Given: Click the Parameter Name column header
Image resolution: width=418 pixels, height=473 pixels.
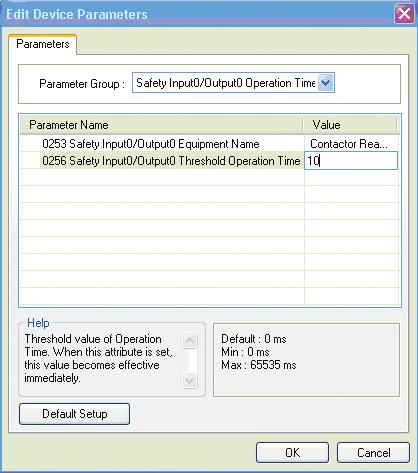Looking at the screenshot, I should (x=161, y=125).
